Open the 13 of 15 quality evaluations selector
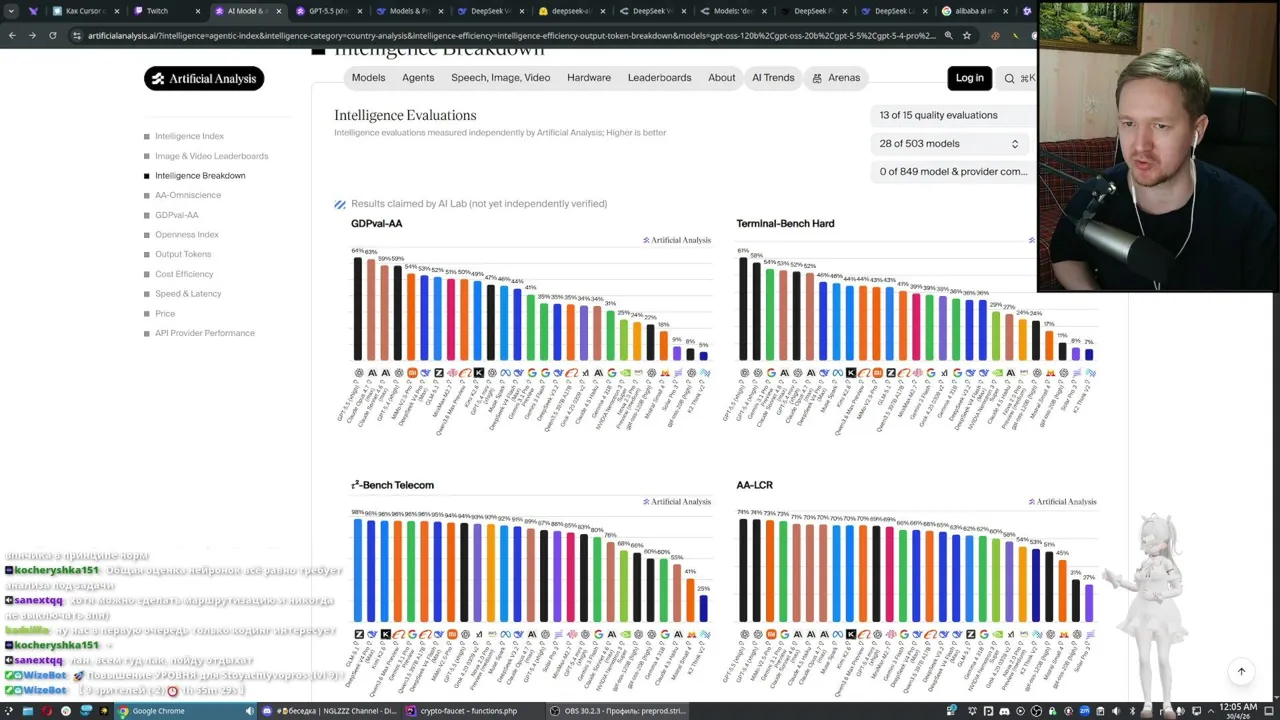 949,115
